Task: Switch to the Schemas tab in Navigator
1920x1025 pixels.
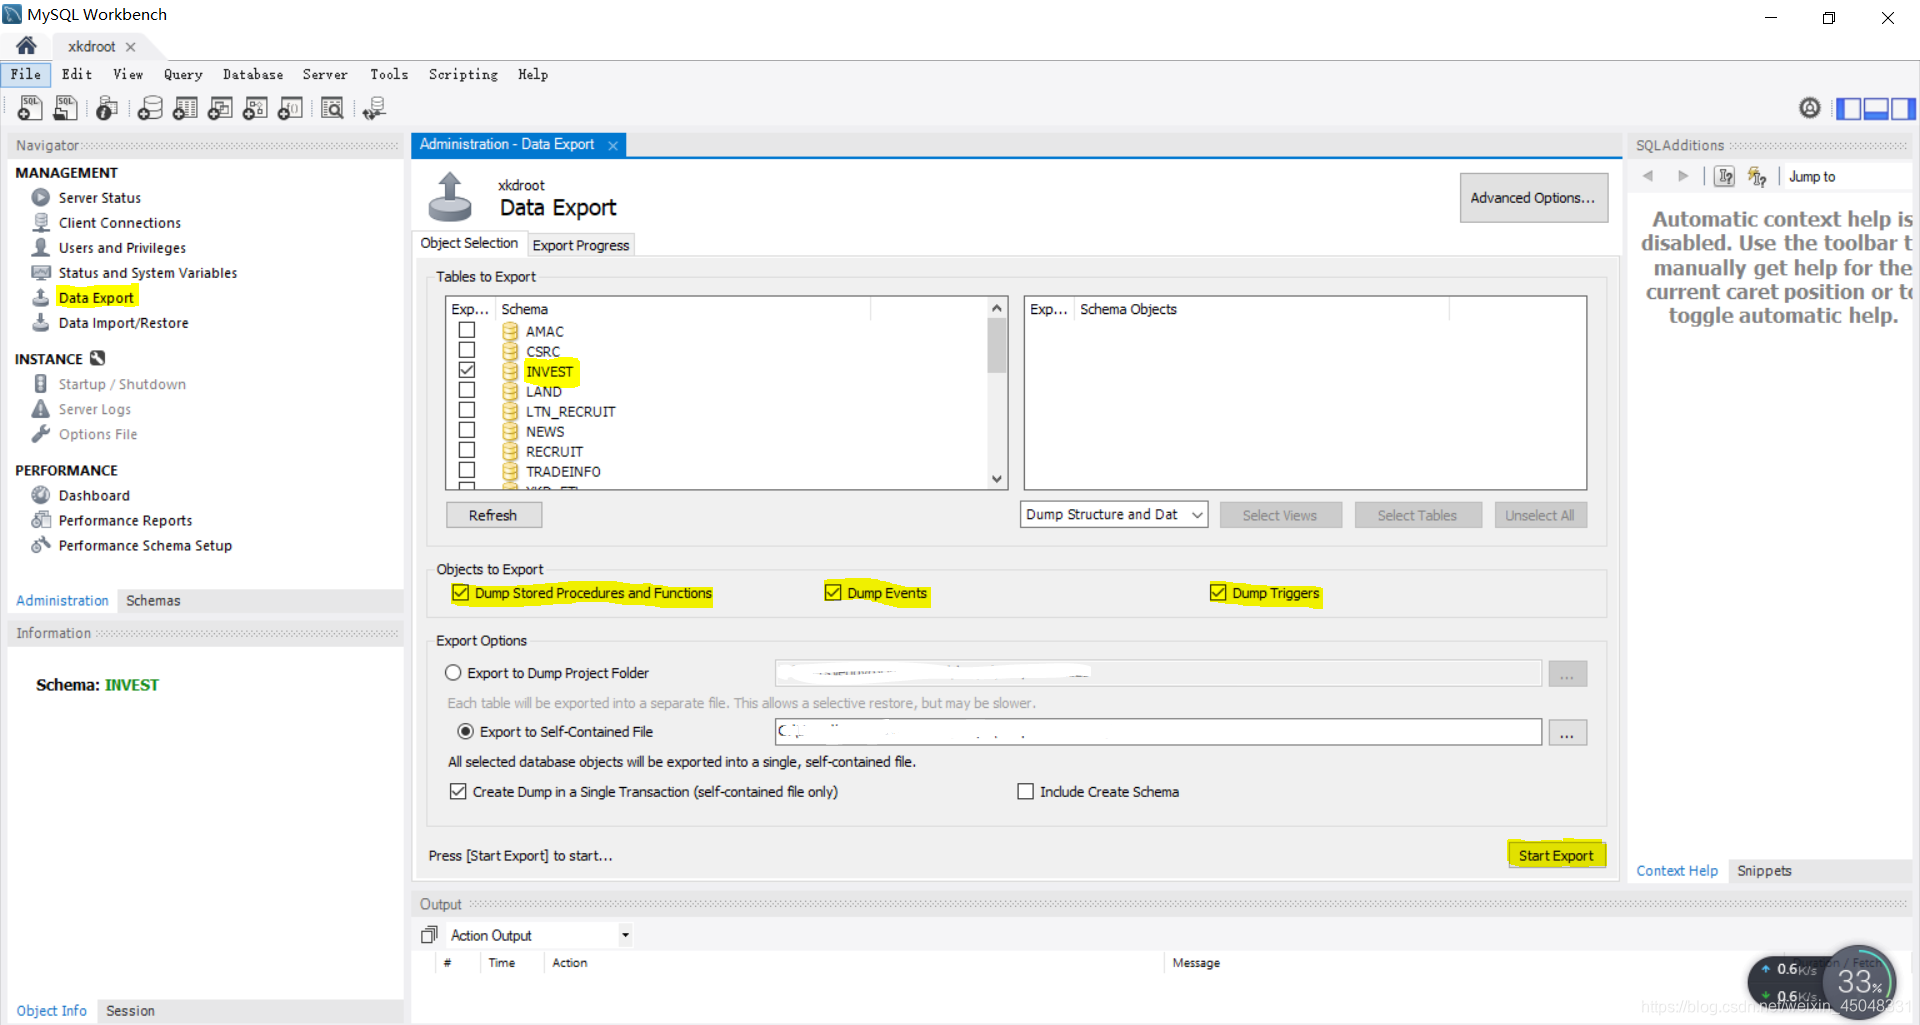Action: pos(153,600)
